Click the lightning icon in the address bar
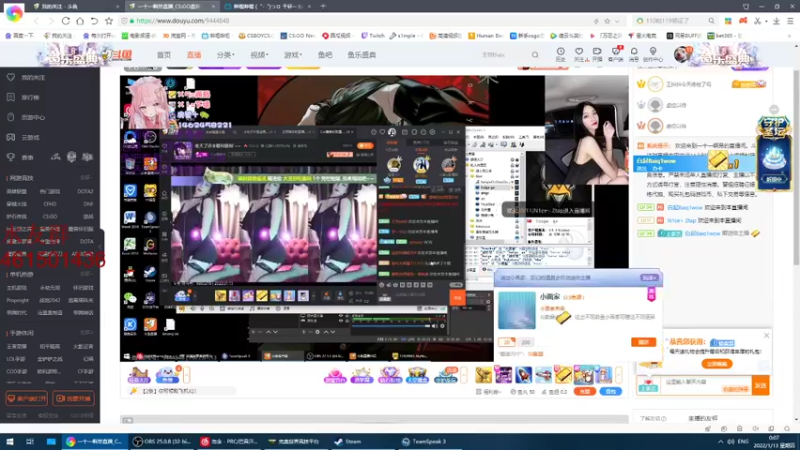Viewport: 800px width, 450px height. click(596, 21)
